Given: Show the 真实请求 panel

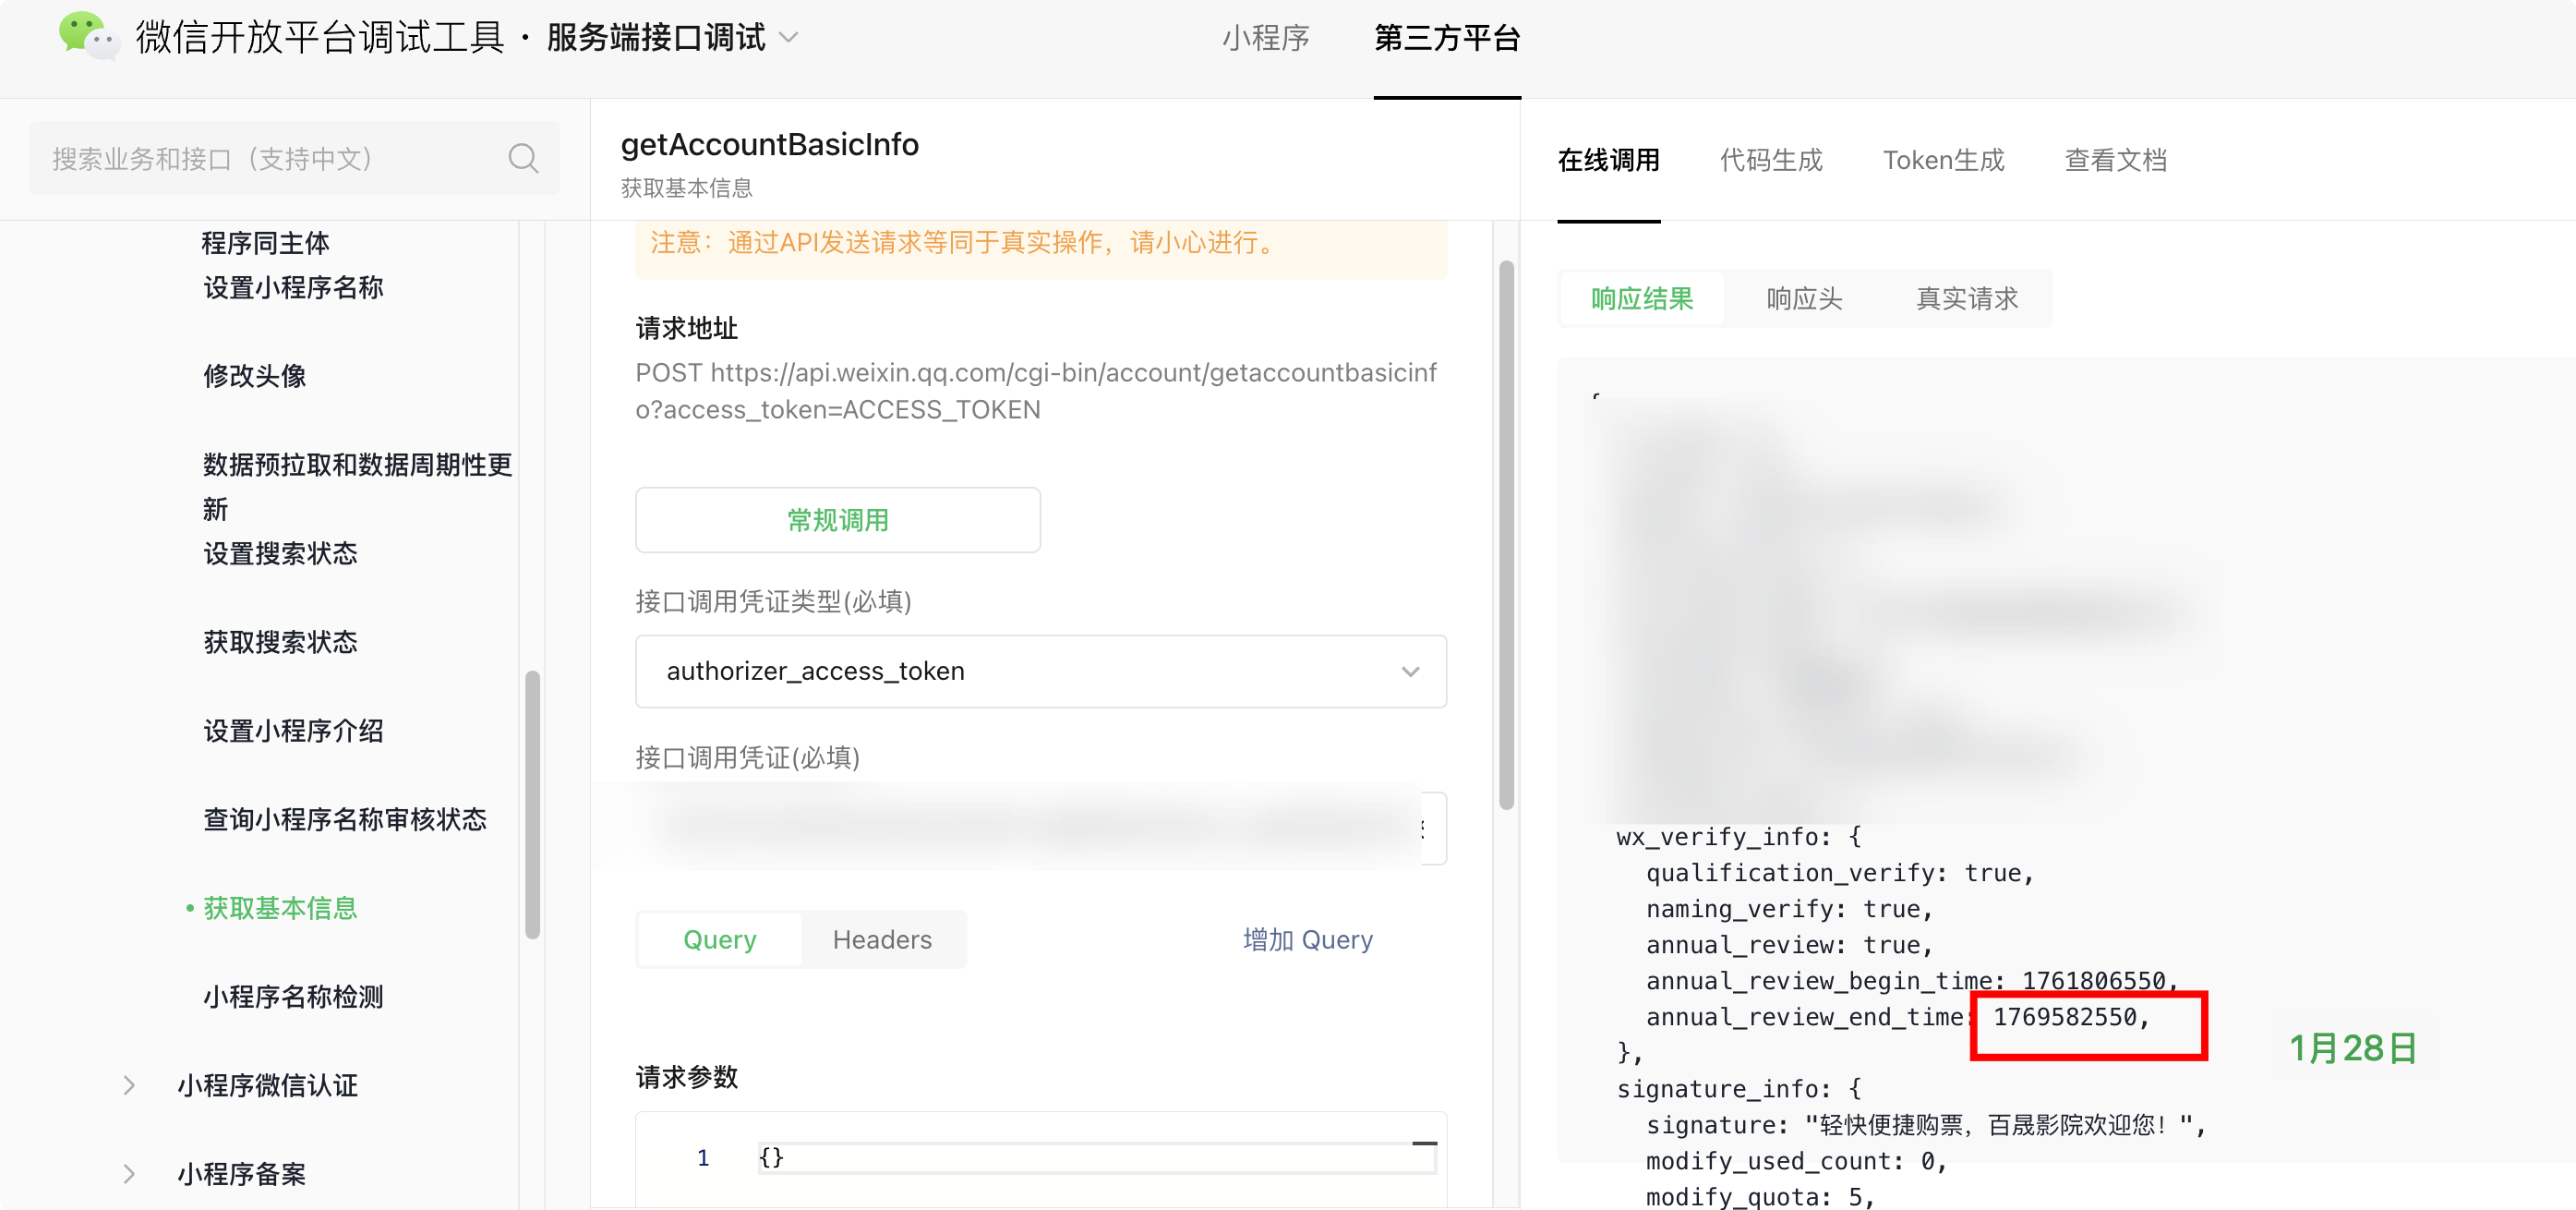Looking at the screenshot, I should pyautogui.click(x=1966, y=298).
